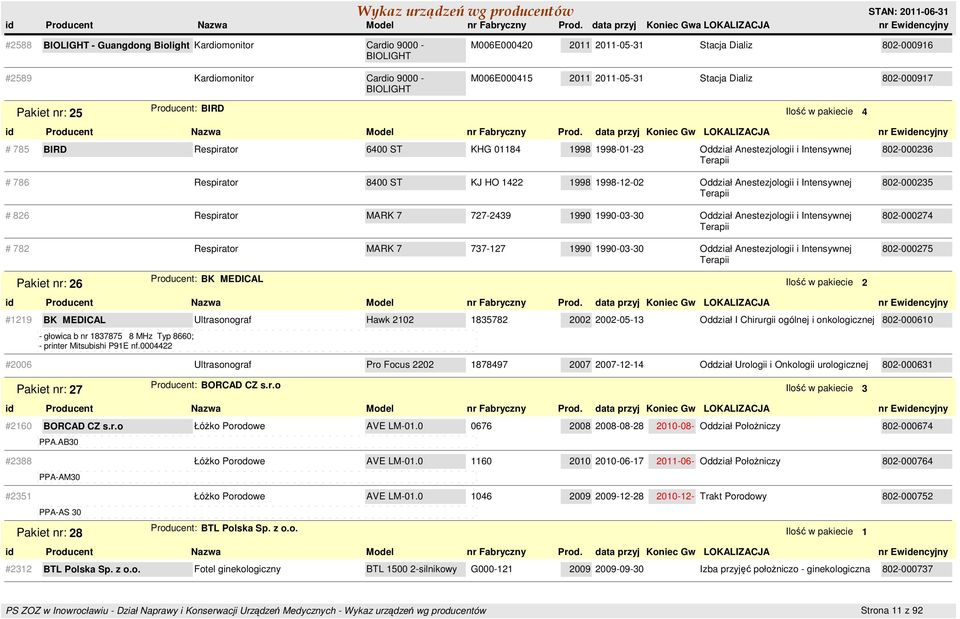
Task: Select serial number '737-127'
Action: pos(488,249)
